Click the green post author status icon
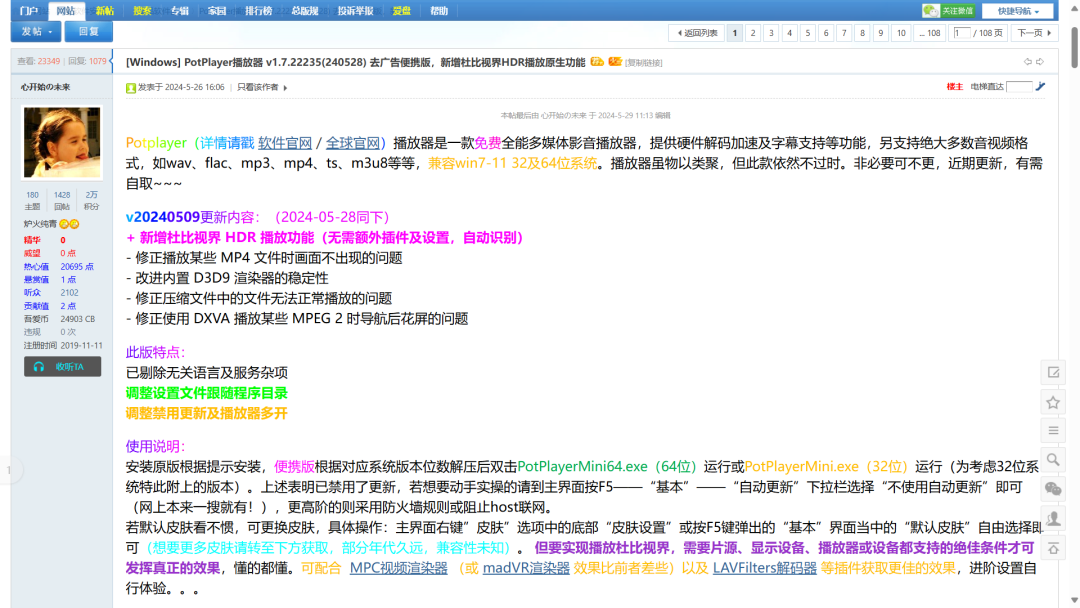This screenshot has height=608, width=1080. click(130, 87)
